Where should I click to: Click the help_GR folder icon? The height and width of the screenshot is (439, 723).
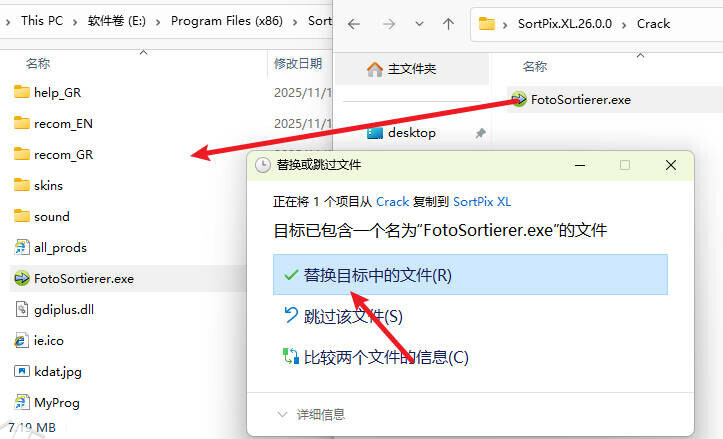click(x=22, y=92)
